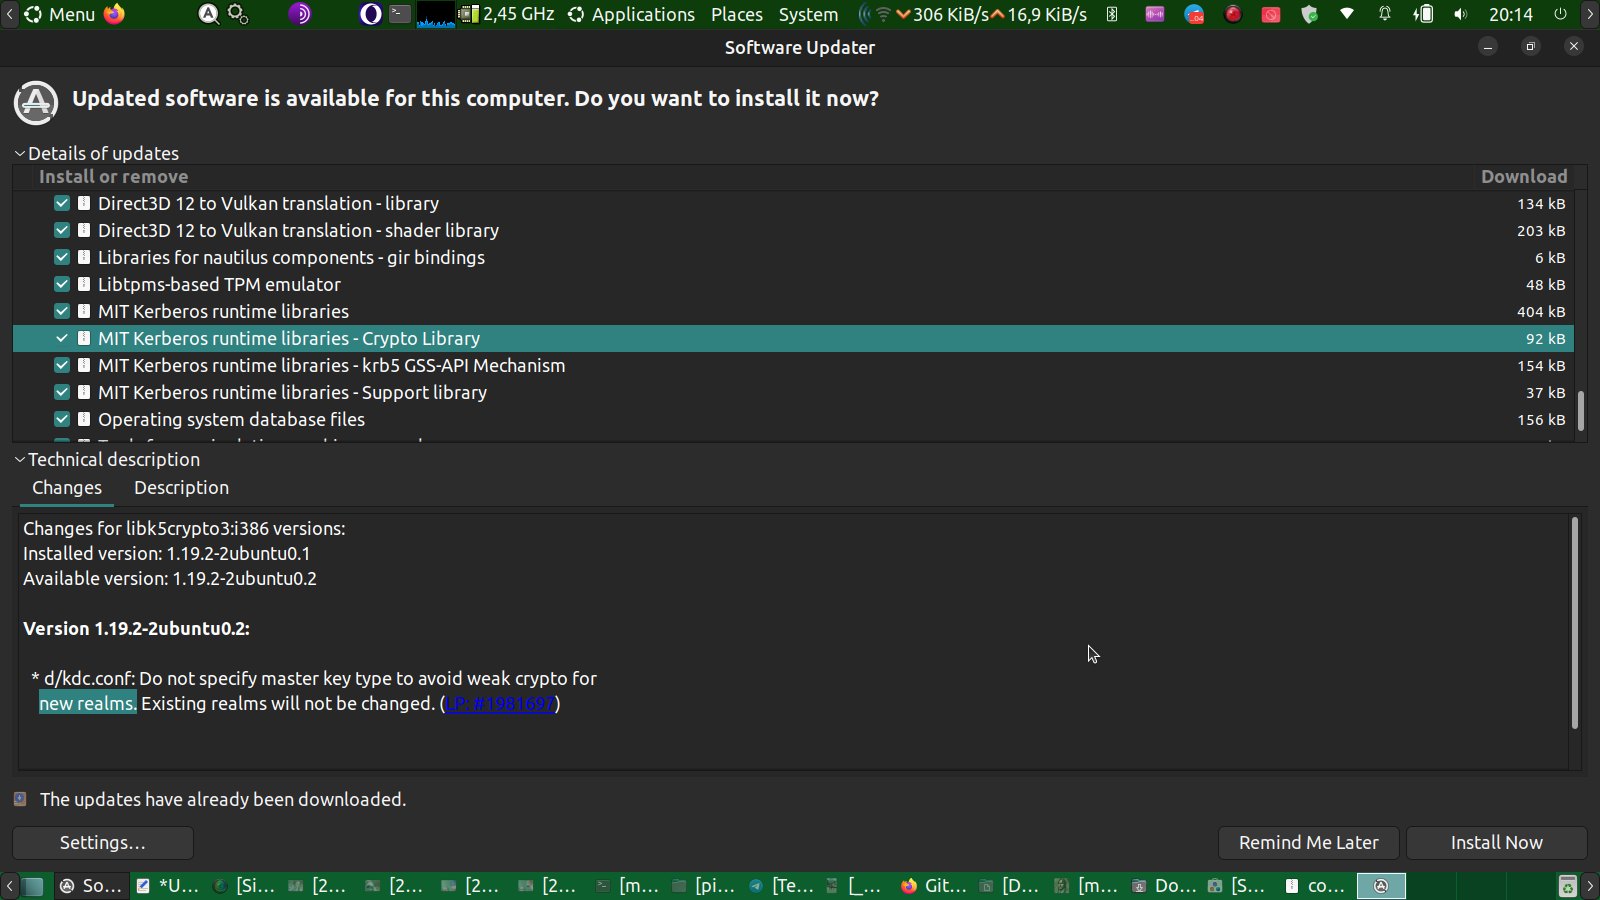The height and width of the screenshot is (900, 1600).
Task: Click Install Now
Action: coord(1497,843)
